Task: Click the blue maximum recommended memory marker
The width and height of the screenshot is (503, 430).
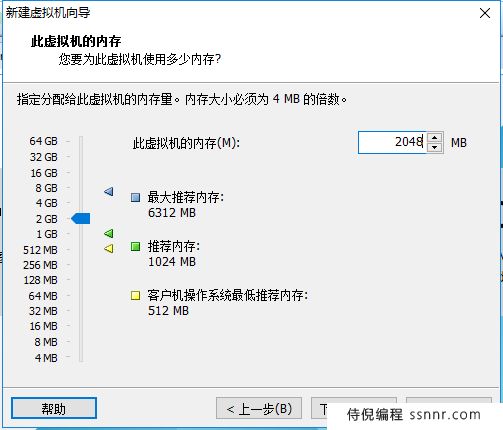Action: (109, 191)
